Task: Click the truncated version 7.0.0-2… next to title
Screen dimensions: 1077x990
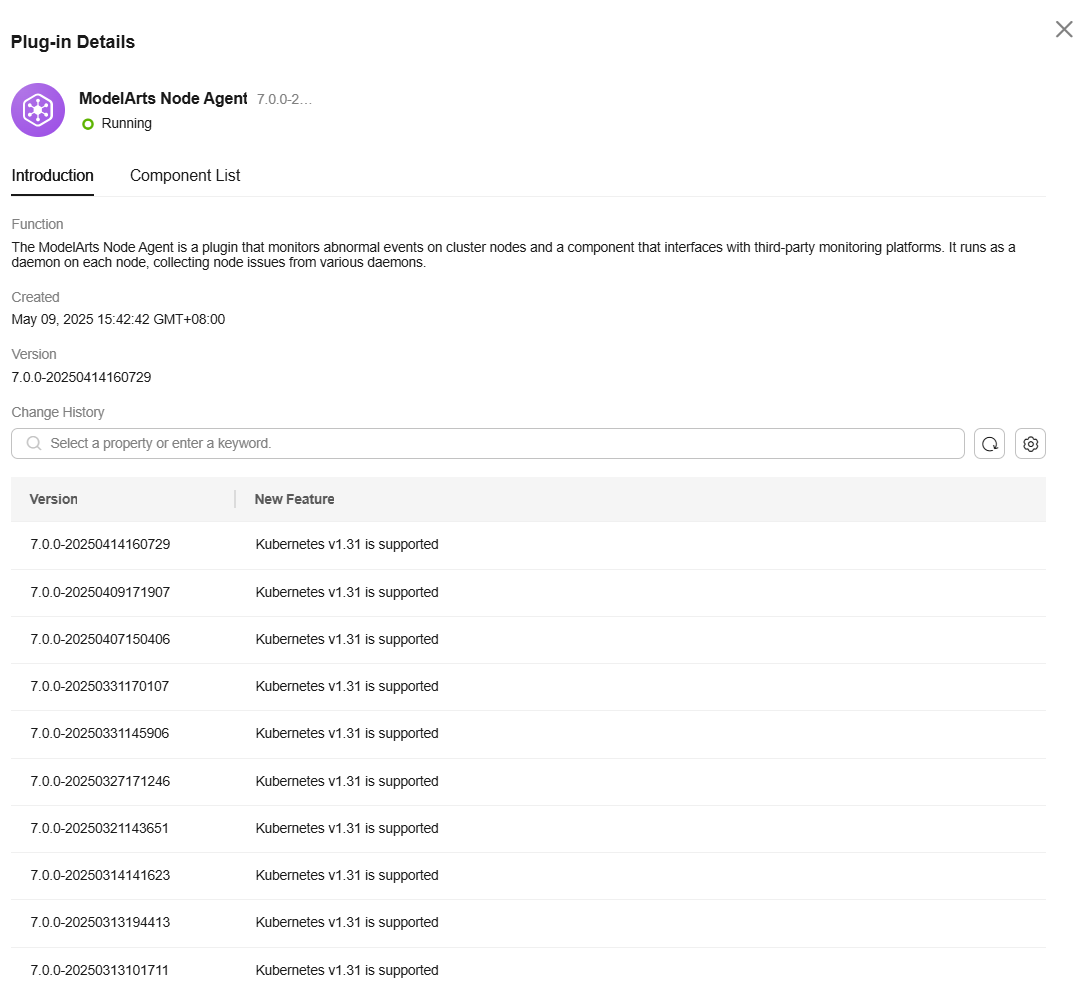Action: (284, 100)
